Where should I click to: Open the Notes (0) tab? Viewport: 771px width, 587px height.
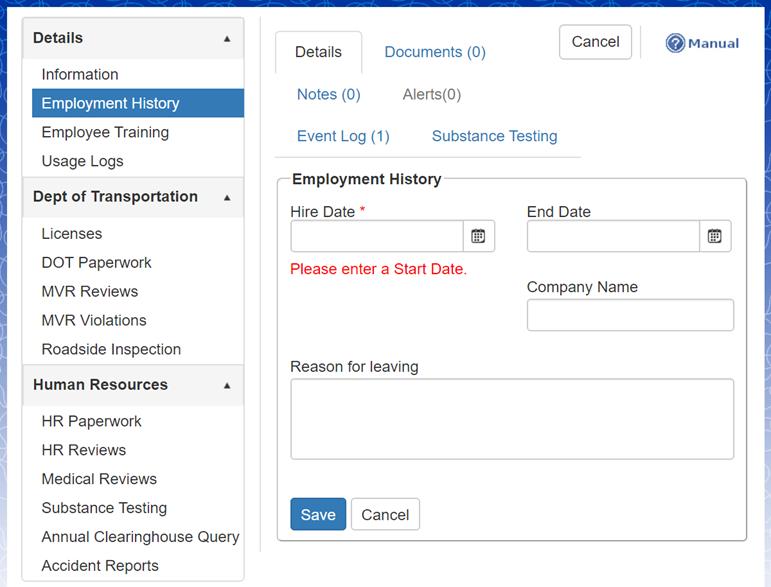tap(328, 94)
